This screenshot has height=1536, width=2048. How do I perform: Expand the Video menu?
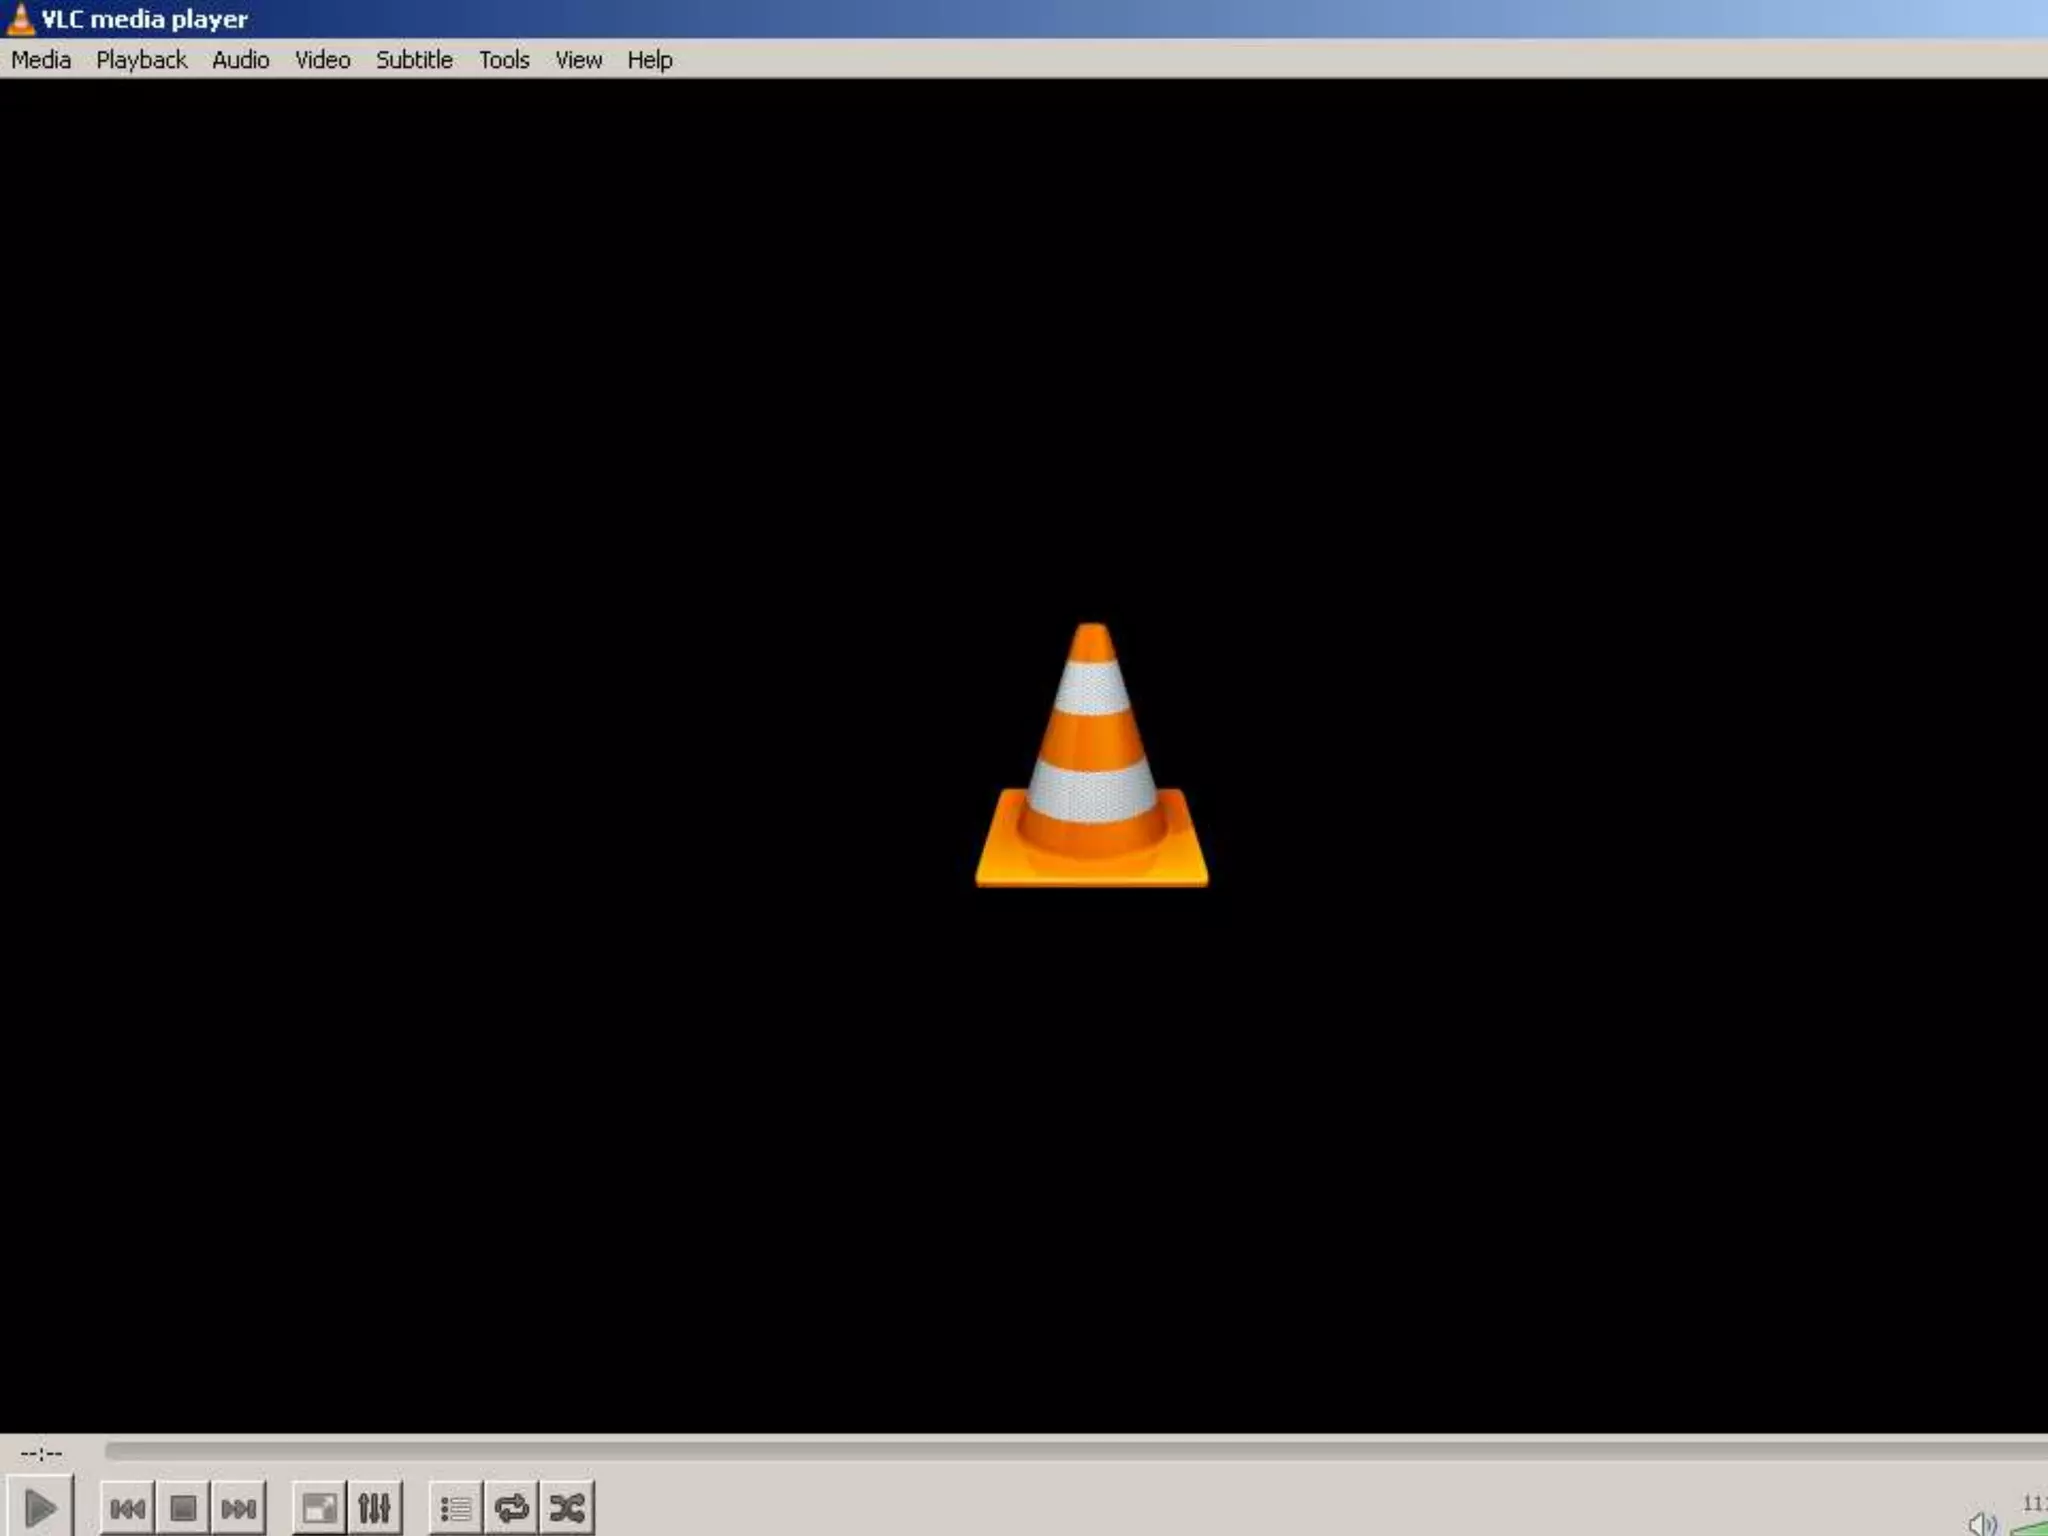(x=322, y=60)
